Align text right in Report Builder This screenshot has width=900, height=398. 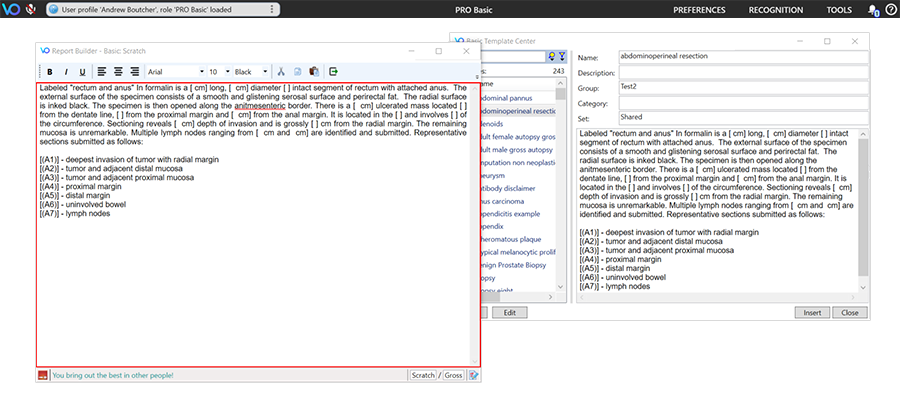pos(135,72)
